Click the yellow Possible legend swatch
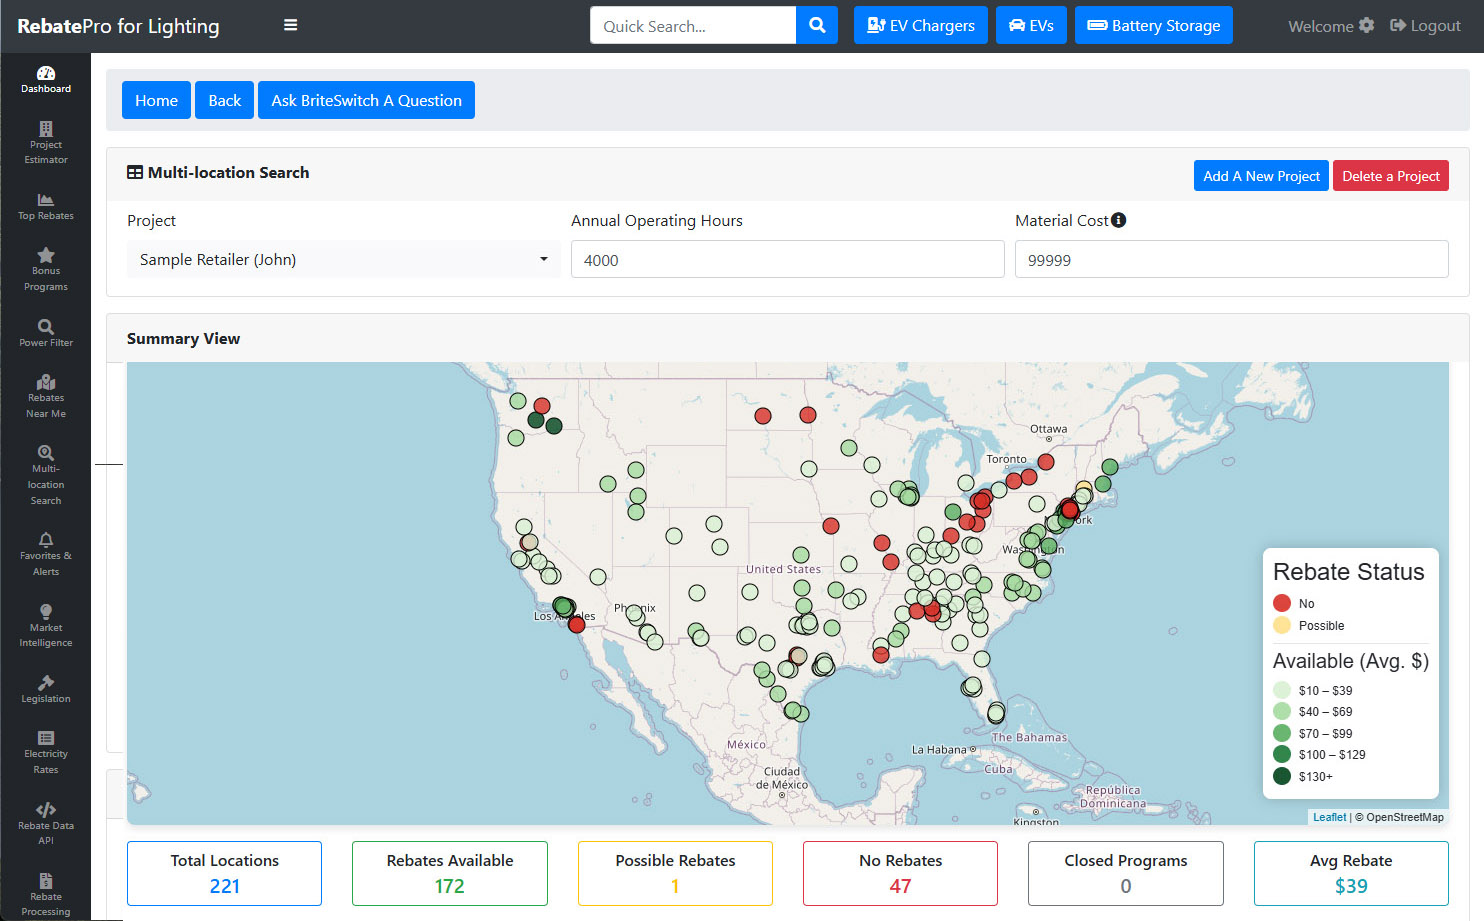The width and height of the screenshot is (1484, 921). pos(1282,625)
